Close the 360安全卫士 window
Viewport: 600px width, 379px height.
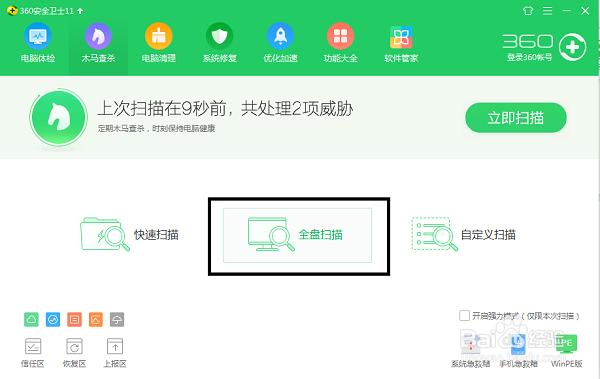585,11
